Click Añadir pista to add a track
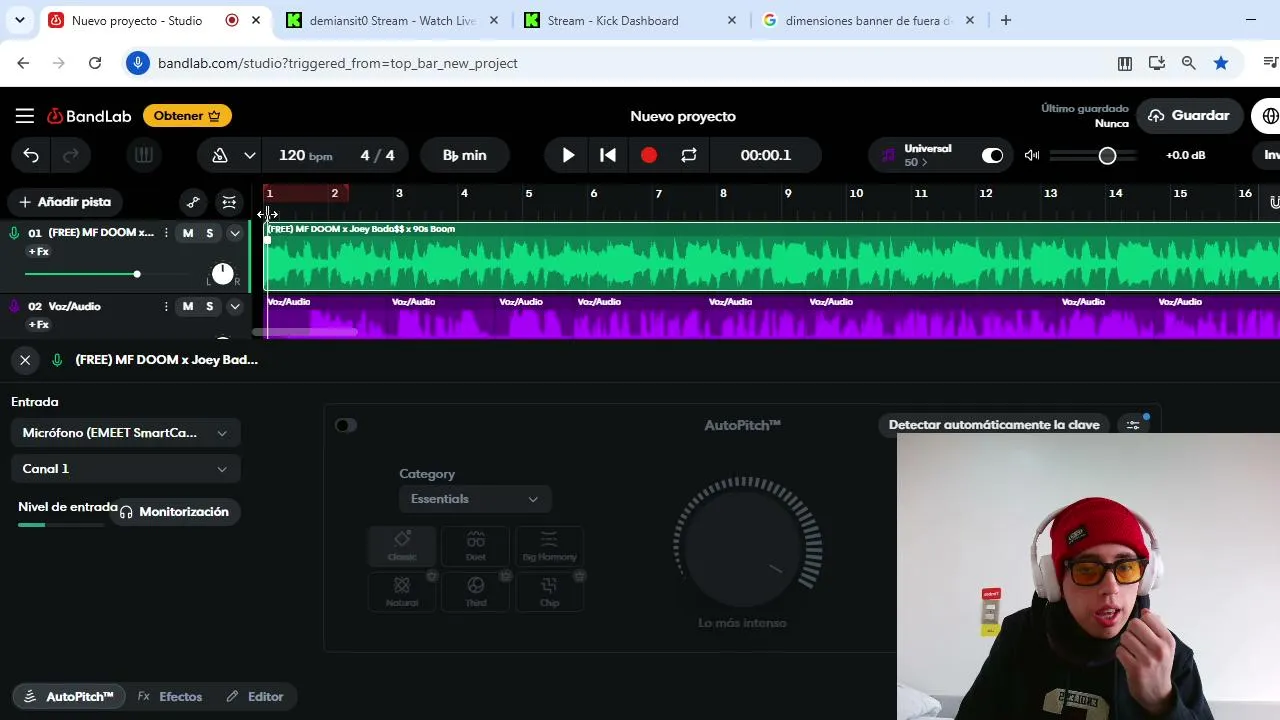1280x720 pixels. point(65,202)
